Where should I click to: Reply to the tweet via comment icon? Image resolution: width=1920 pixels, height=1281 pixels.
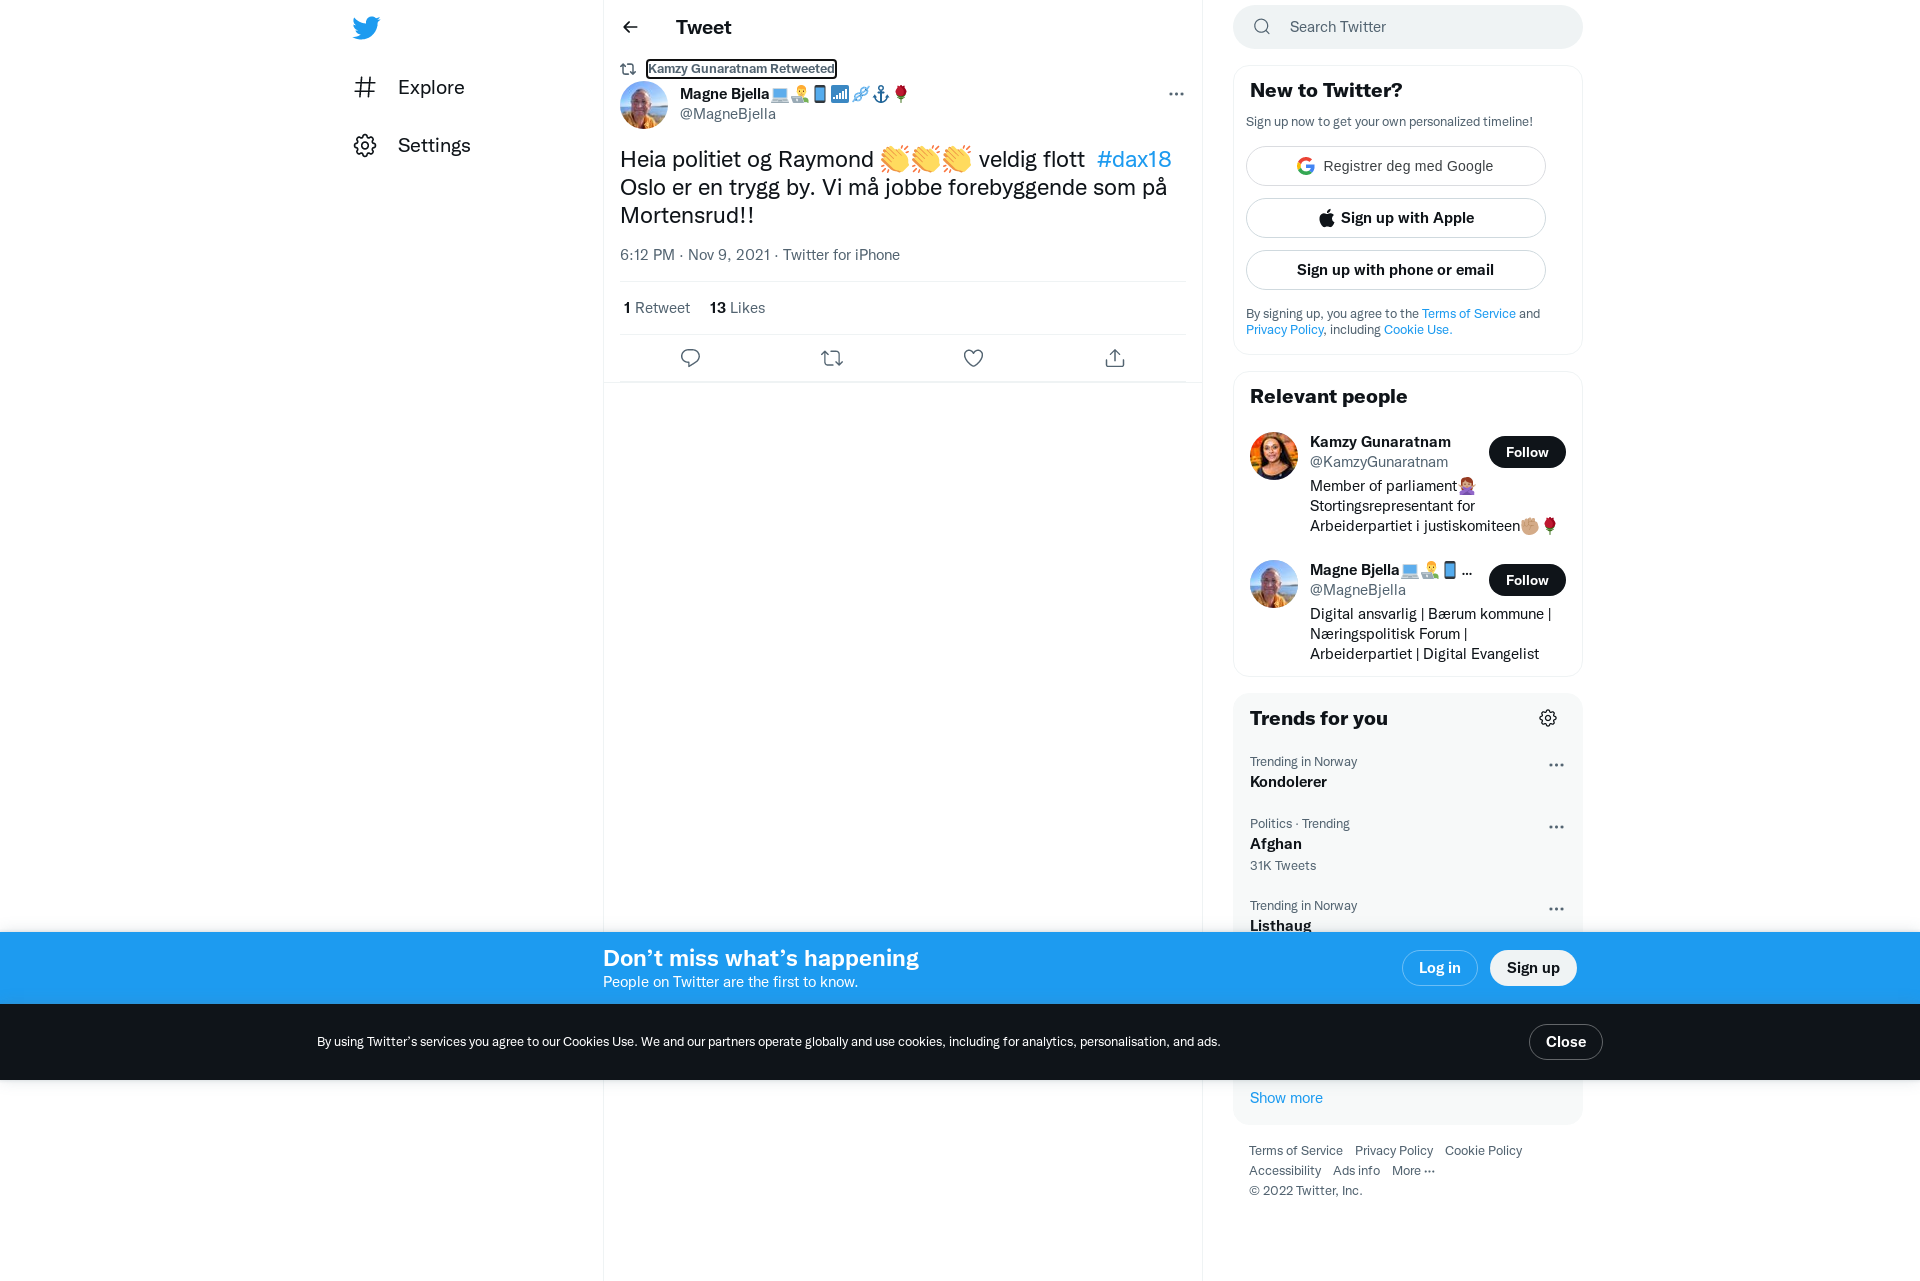pos(690,358)
